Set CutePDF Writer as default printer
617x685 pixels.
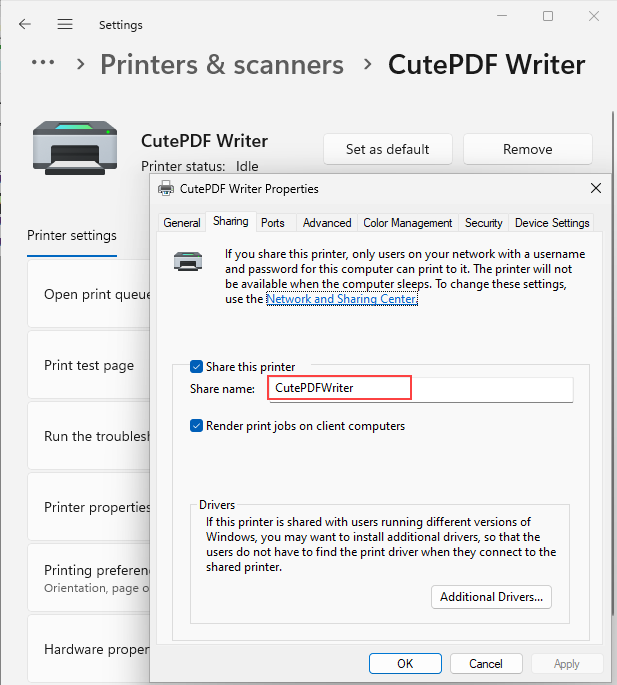point(388,149)
